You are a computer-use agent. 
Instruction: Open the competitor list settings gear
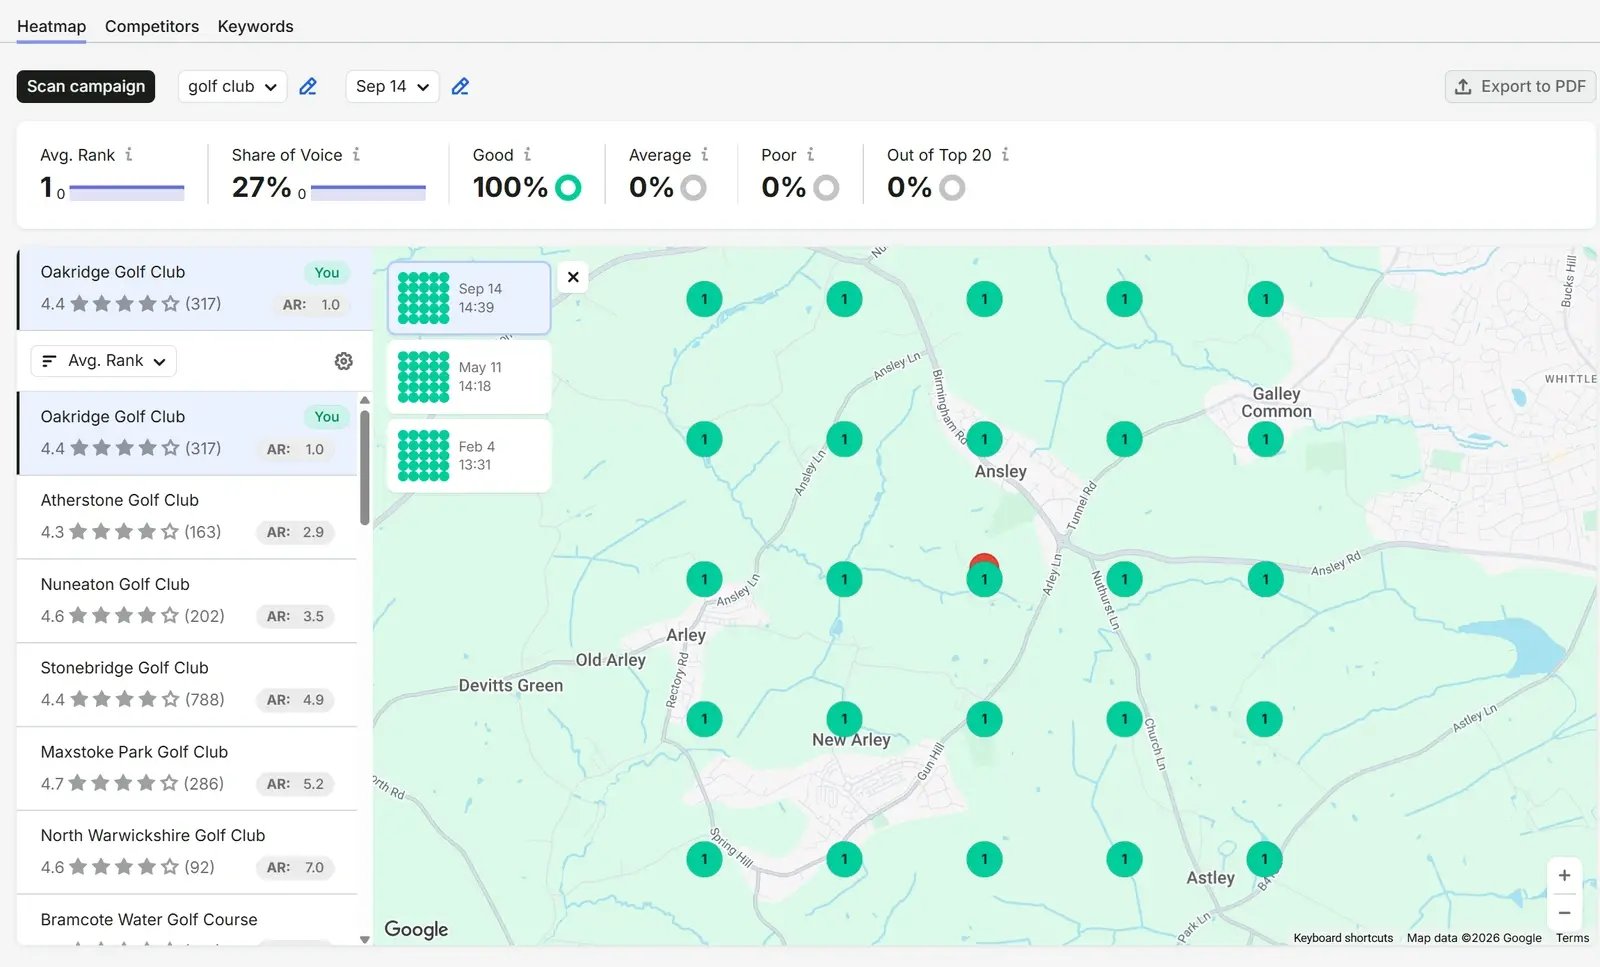pos(343,361)
